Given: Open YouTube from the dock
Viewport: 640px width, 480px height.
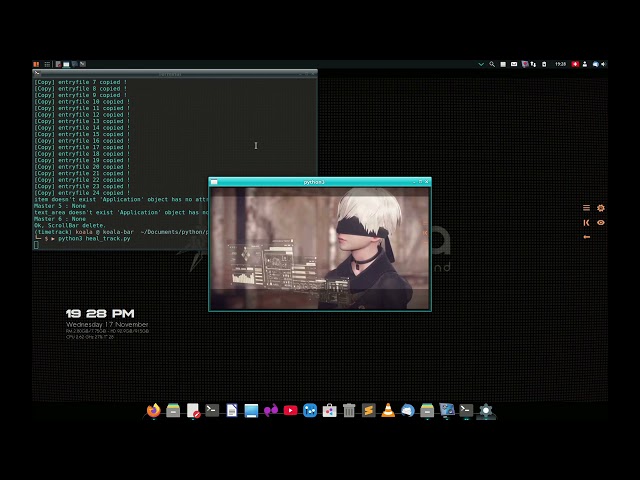Looking at the screenshot, I should click(290, 410).
